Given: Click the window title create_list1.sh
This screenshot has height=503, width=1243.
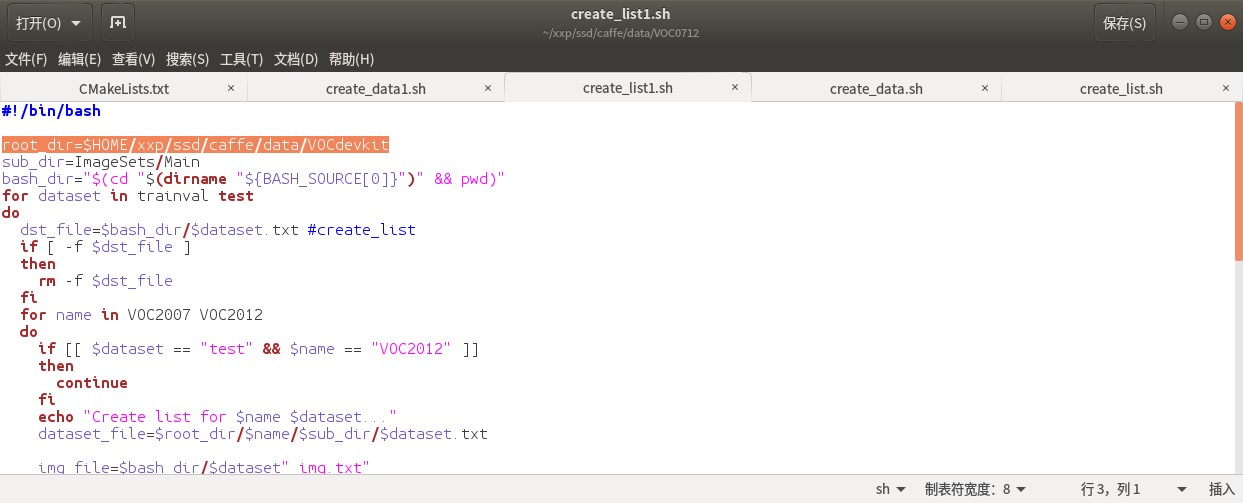Looking at the screenshot, I should [620, 14].
